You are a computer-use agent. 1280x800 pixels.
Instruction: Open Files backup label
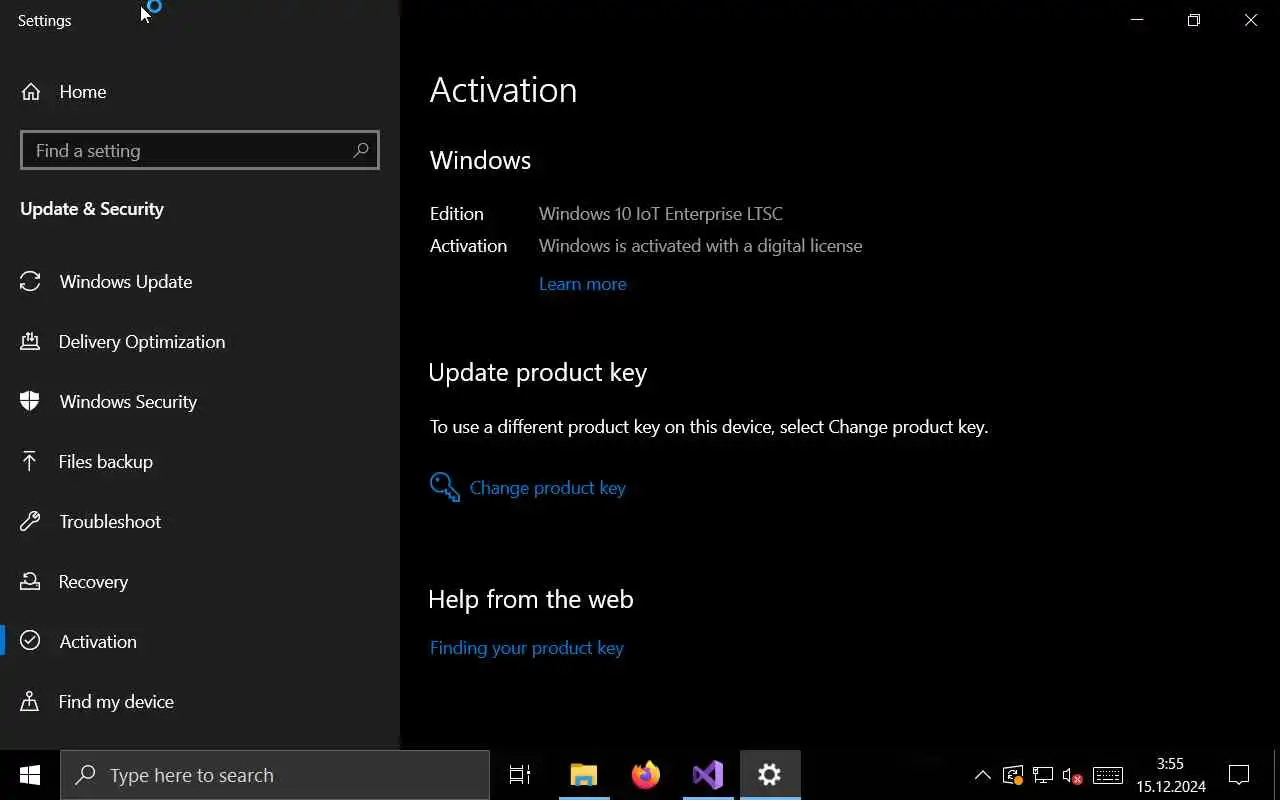[106, 462]
